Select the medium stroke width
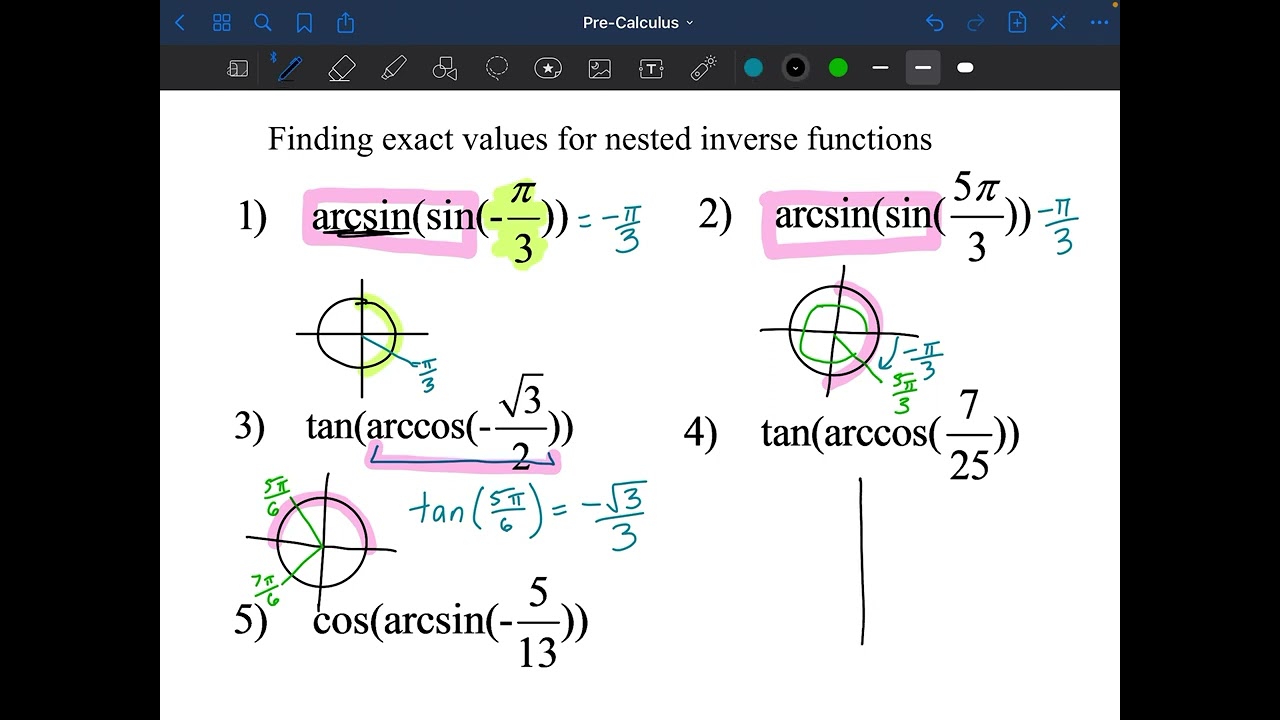The width and height of the screenshot is (1280, 720). 922,68
